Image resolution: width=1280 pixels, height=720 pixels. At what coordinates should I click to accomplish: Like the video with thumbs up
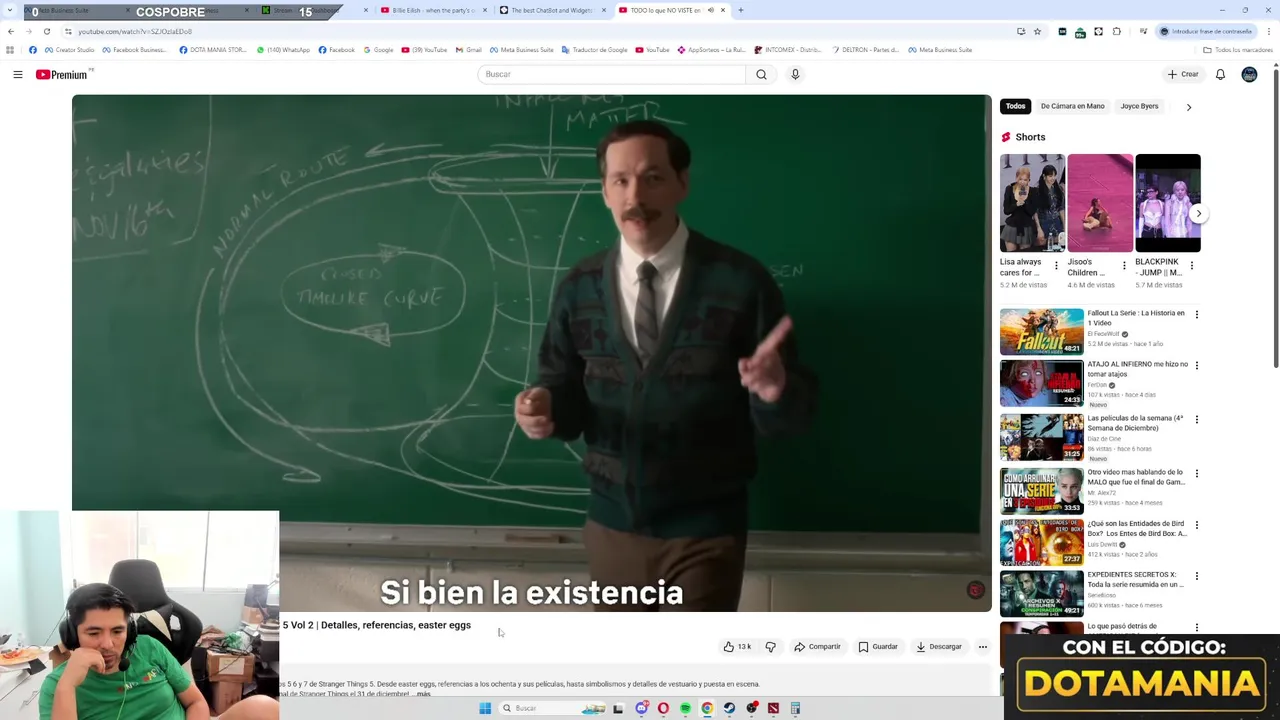(x=737, y=647)
